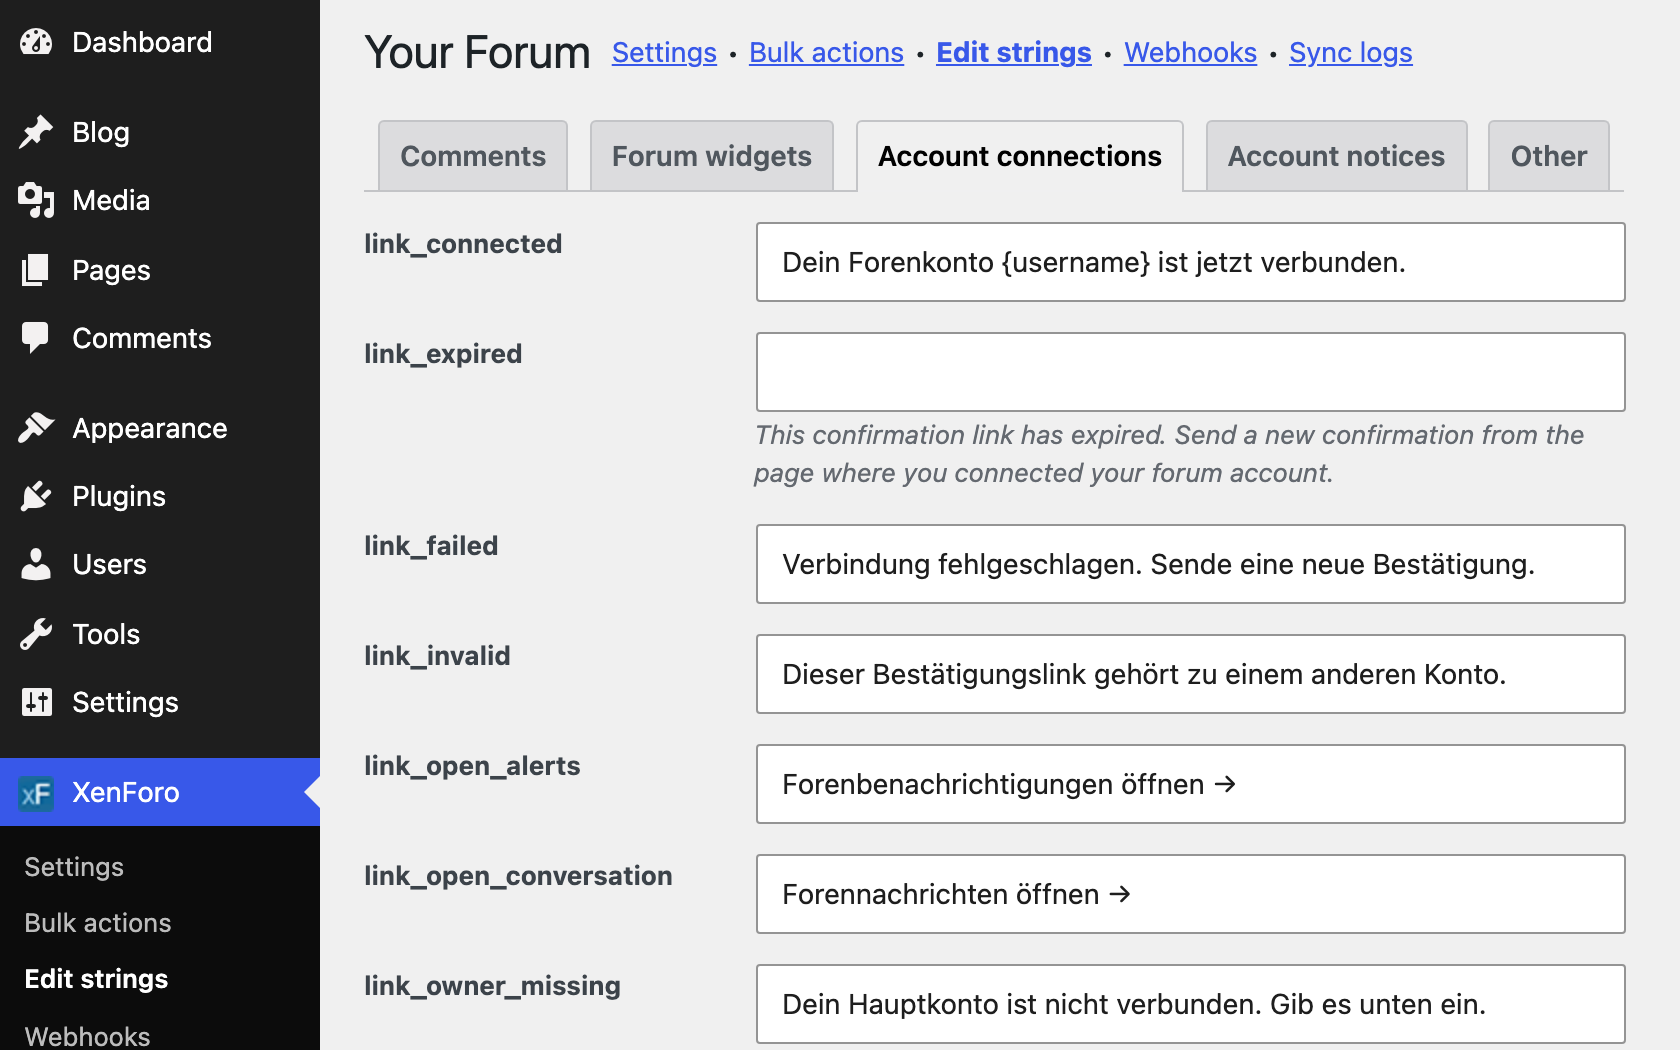Click the Media library icon
Screen dimensions: 1680x1050
[36, 200]
